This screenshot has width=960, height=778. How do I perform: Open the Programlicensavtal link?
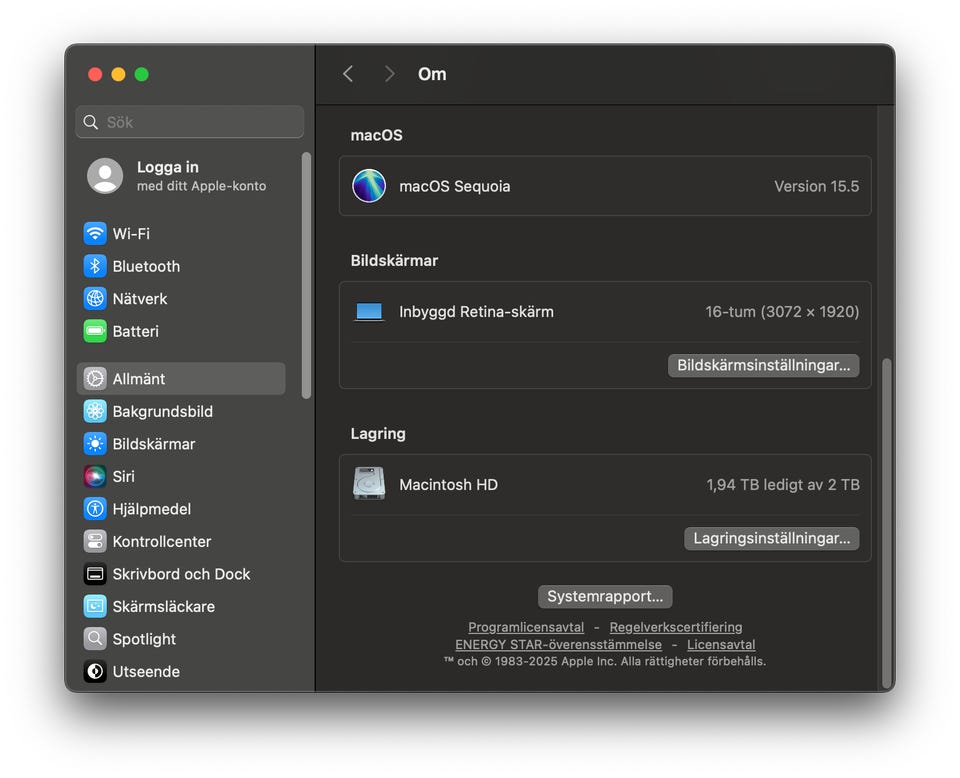tap(526, 627)
